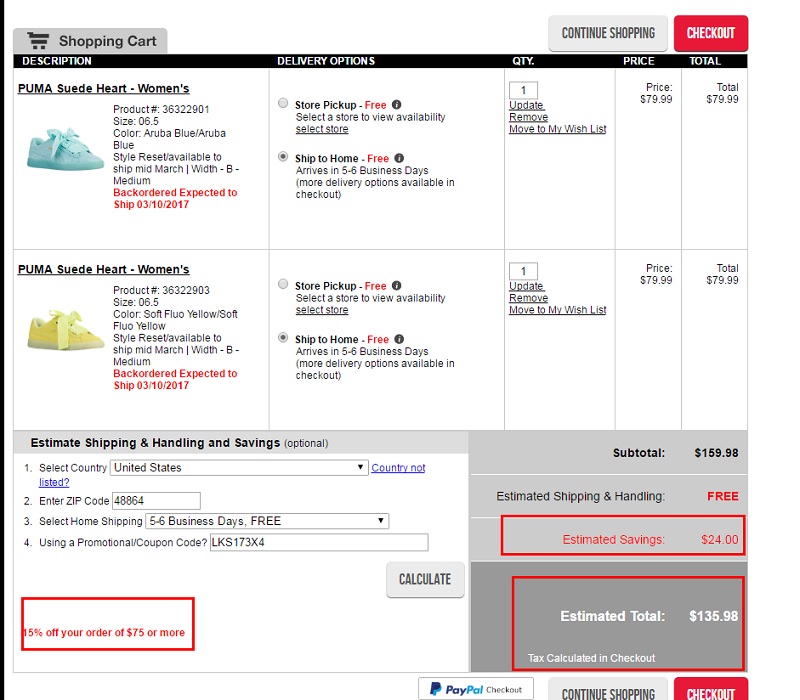Click the bottom red Checkout button
The height and width of the screenshot is (700, 800).
click(x=711, y=691)
